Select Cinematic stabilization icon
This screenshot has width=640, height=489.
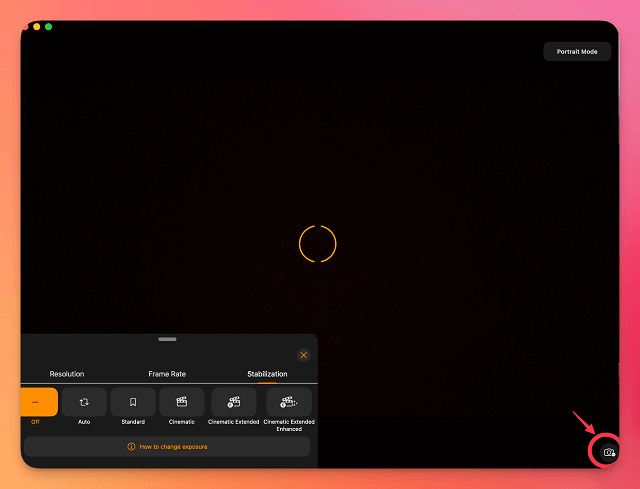tap(182, 402)
